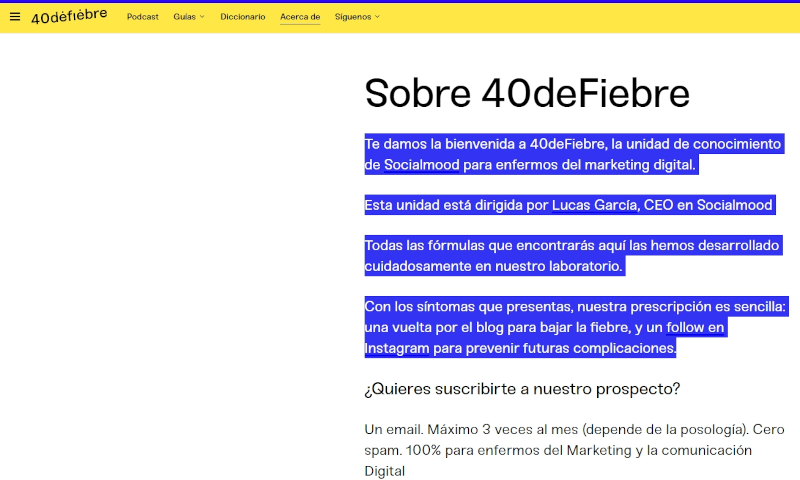
Task: Follow the Socialmood link in first paragraph
Action: point(421,165)
